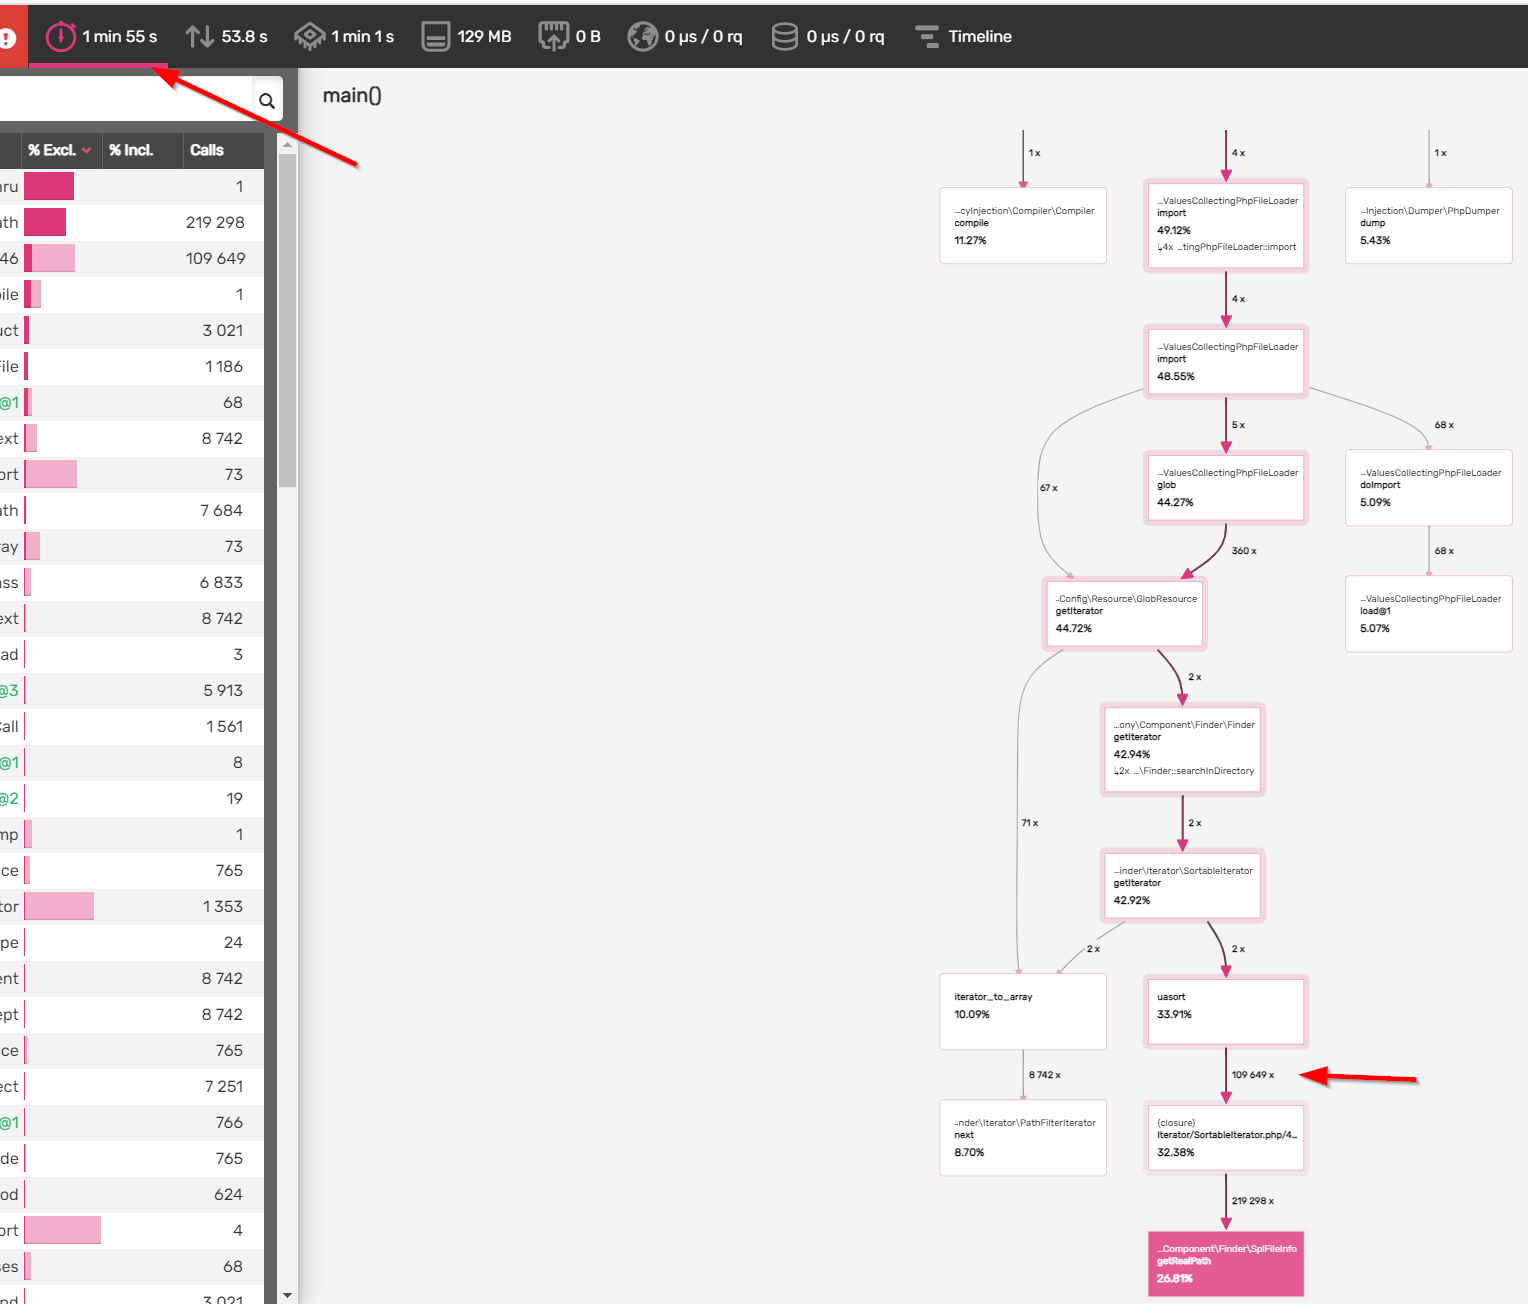The image size is (1528, 1304).
Task: Select the I/O wait 53.8 s metric
Action: coord(227,37)
